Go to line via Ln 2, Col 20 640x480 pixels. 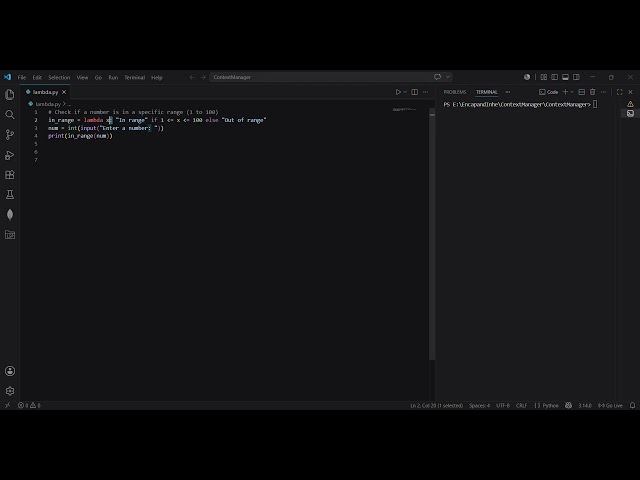(x=436, y=405)
